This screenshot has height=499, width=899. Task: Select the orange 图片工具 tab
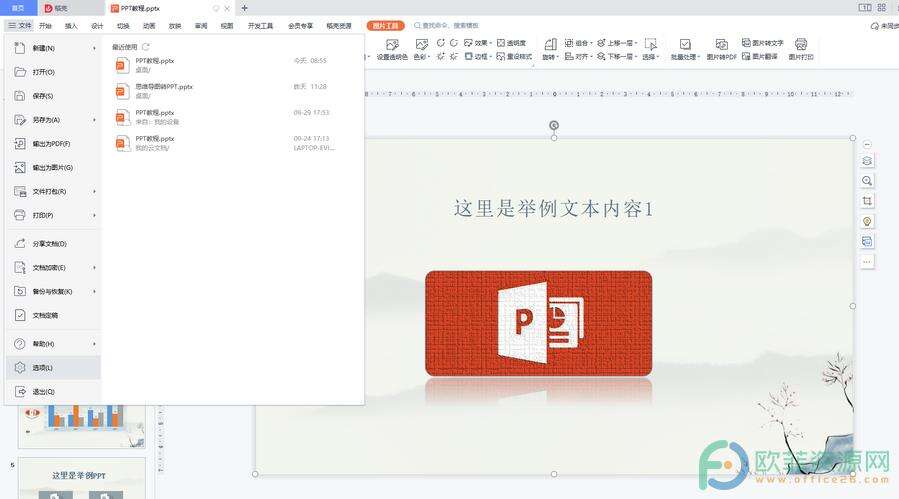[386, 26]
